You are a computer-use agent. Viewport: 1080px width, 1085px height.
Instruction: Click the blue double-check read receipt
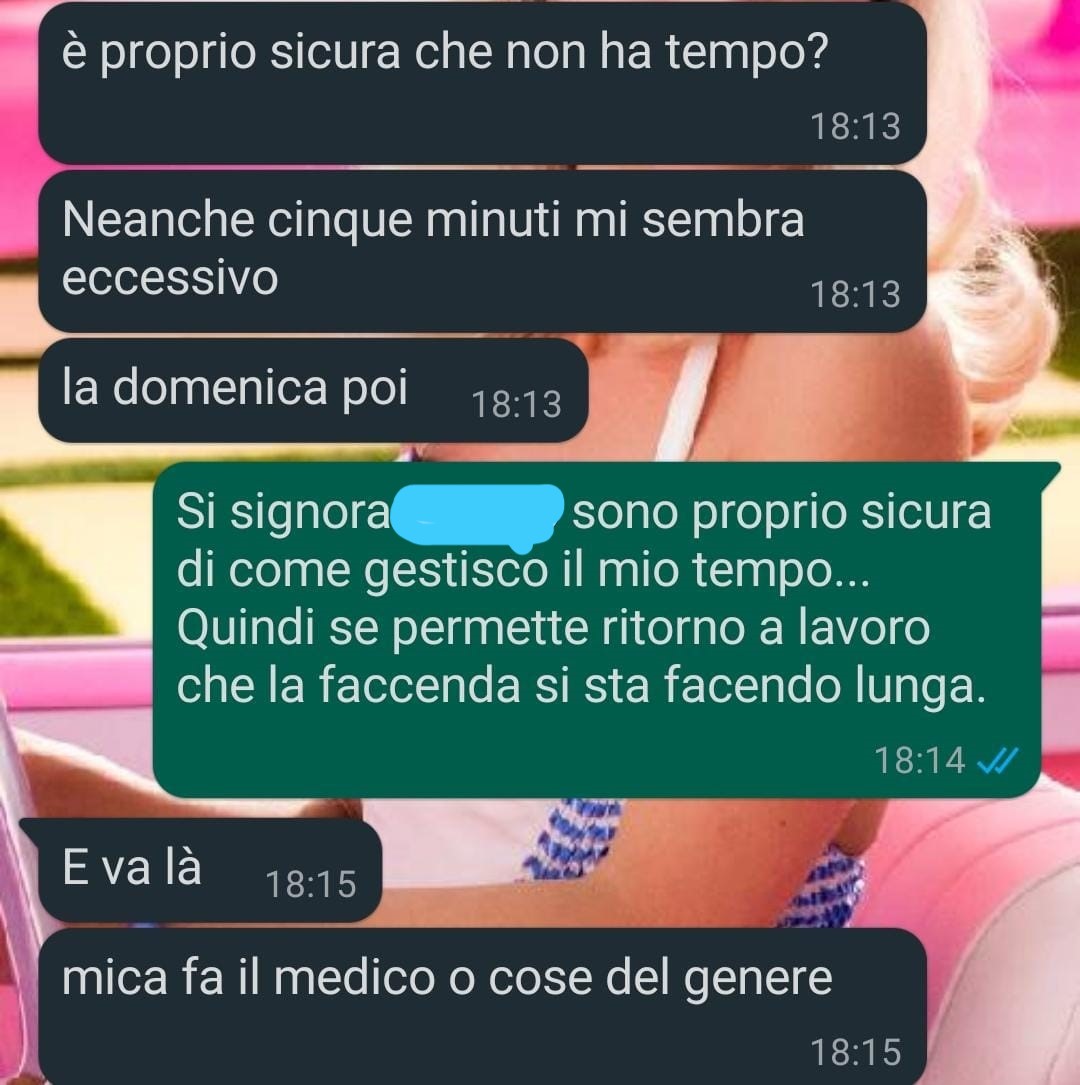click(x=997, y=761)
